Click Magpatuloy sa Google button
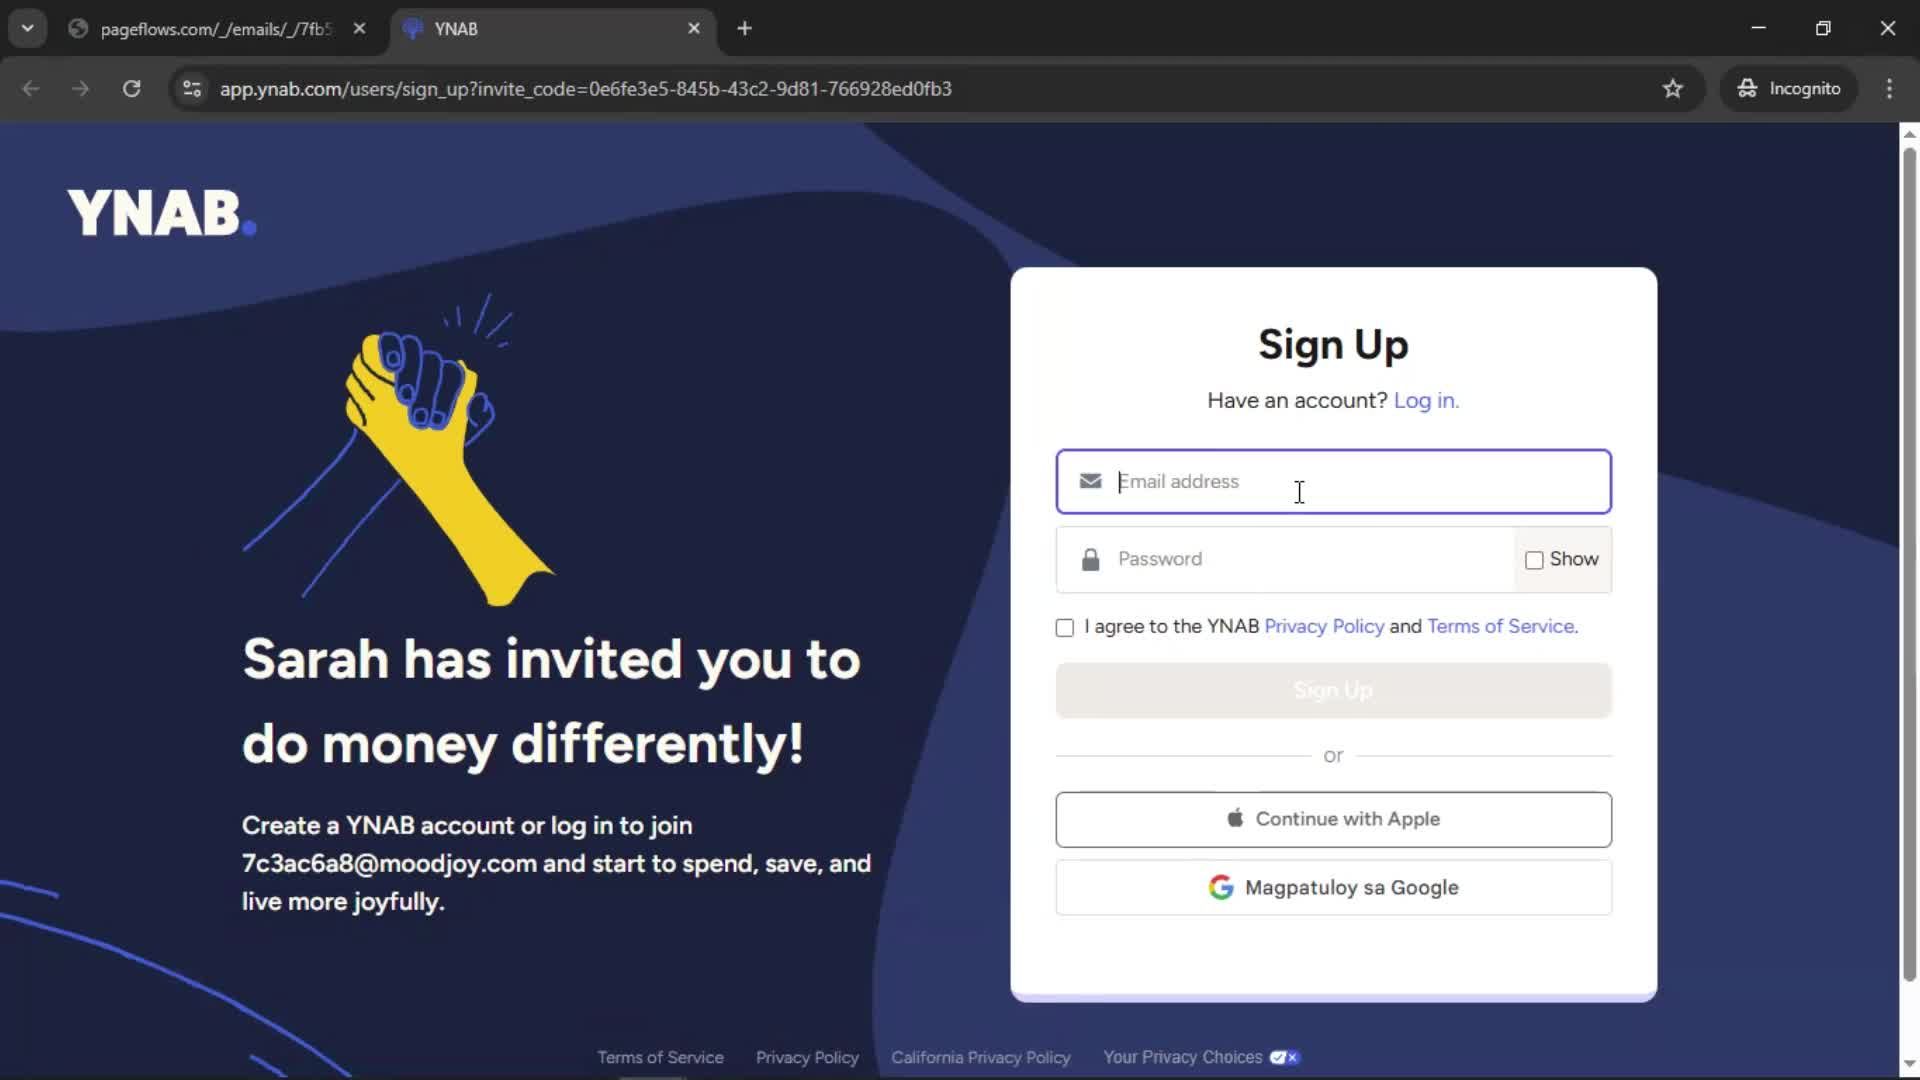This screenshot has width=1920, height=1080. pyautogui.click(x=1333, y=887)
